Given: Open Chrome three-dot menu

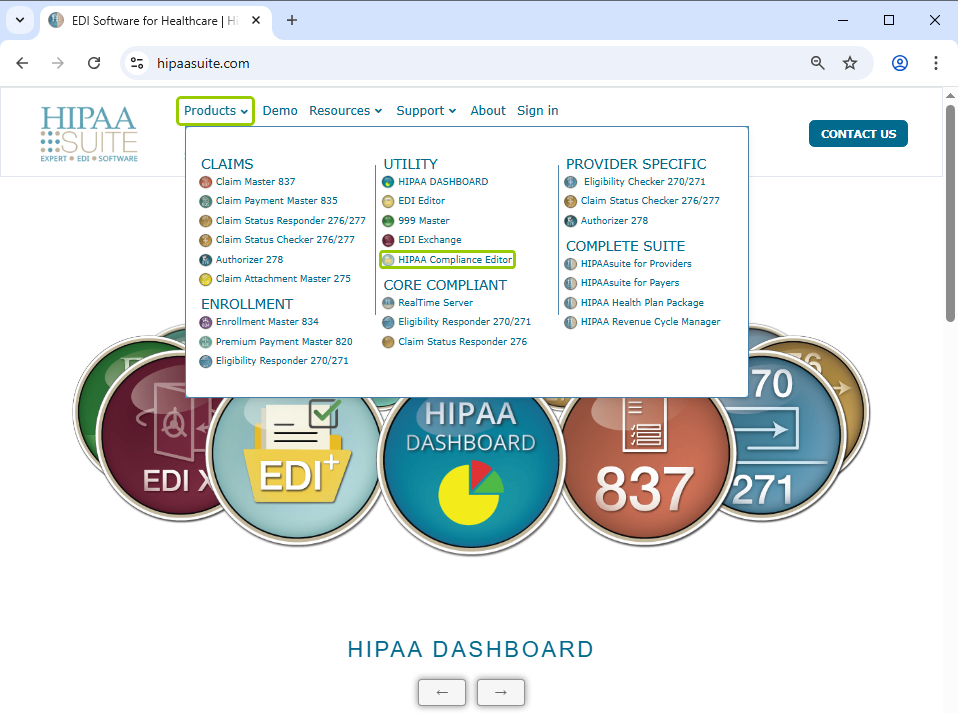Looking at the screenshot, I should coord(935,63).
